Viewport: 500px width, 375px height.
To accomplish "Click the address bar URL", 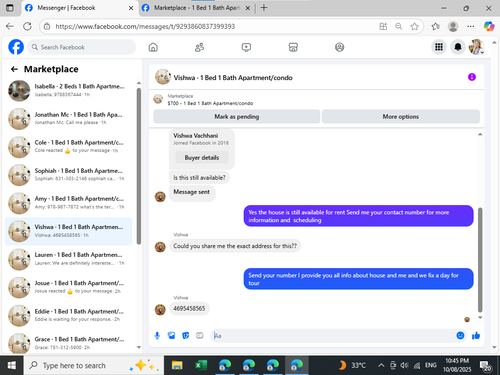I will coord(145,26).
